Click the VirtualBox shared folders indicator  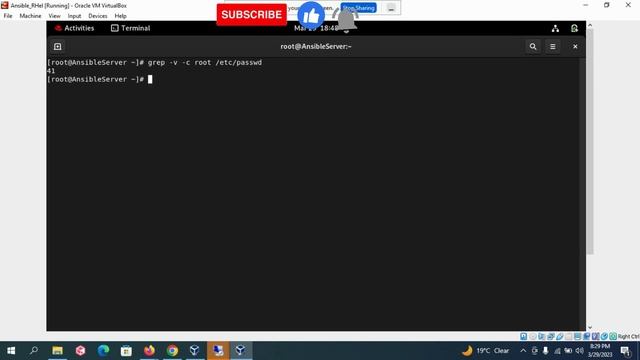(568, 336)
